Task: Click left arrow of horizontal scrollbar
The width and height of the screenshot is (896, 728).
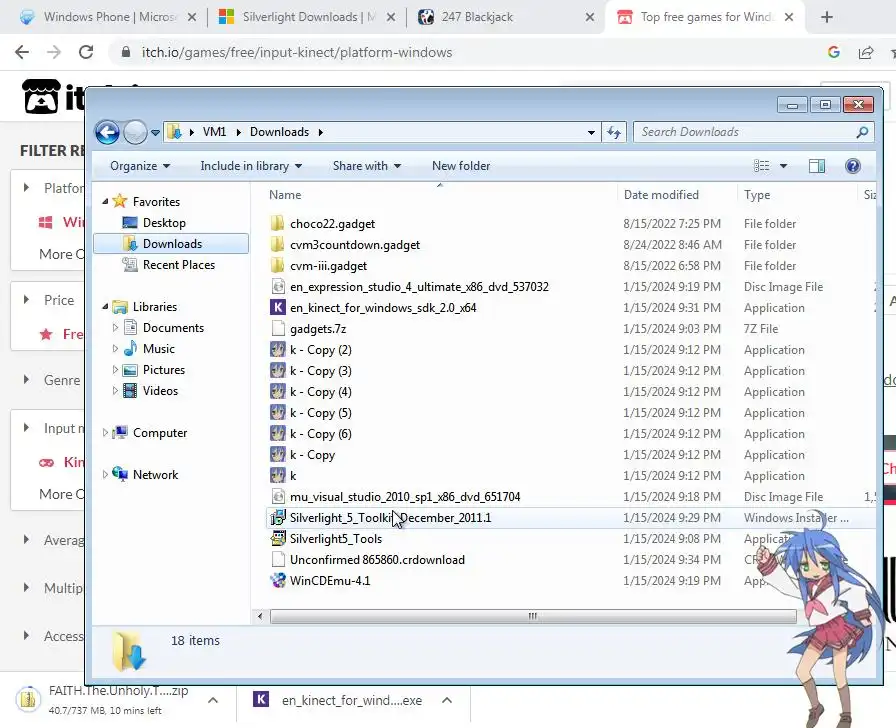Action: pyautogui.click(x=261, y=617)
